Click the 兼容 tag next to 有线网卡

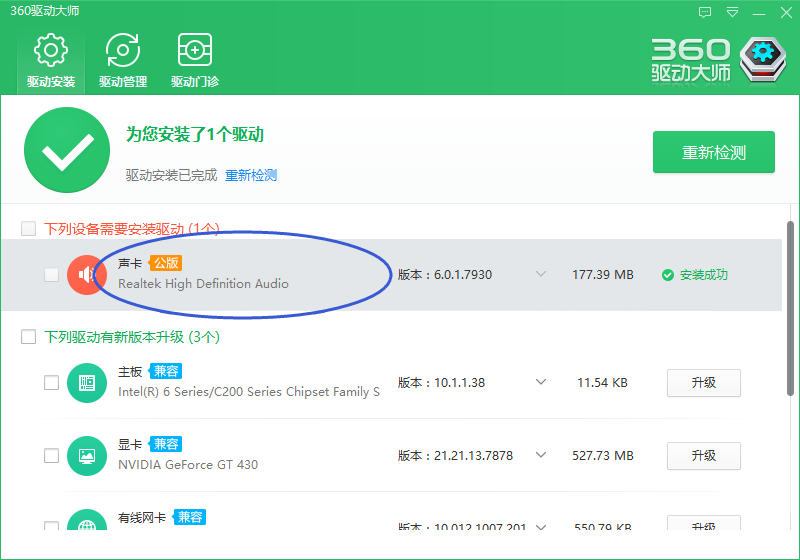pyautogui.click(x=190, y=517)
